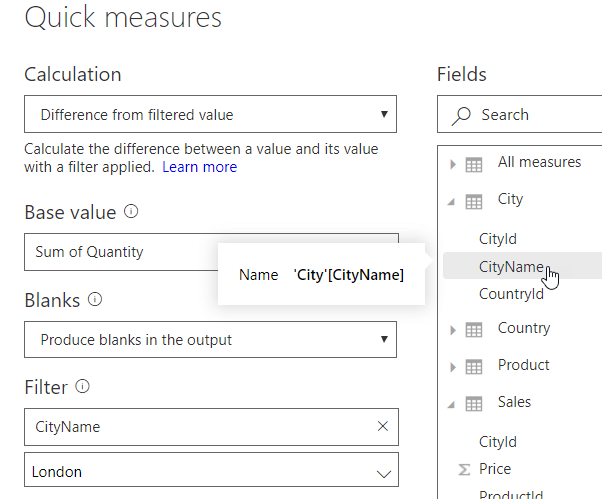The image size is (602, 499).
Task: Expand the All measures node
Action: [452, 163]
